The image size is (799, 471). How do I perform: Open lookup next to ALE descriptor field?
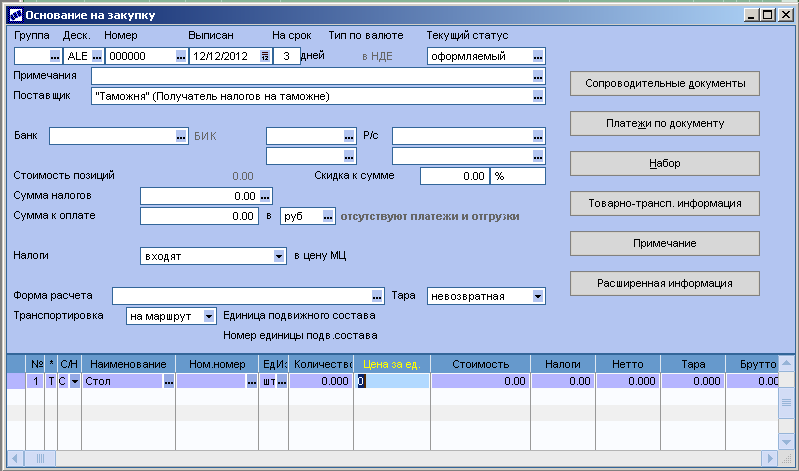click(x=97, y=57)
